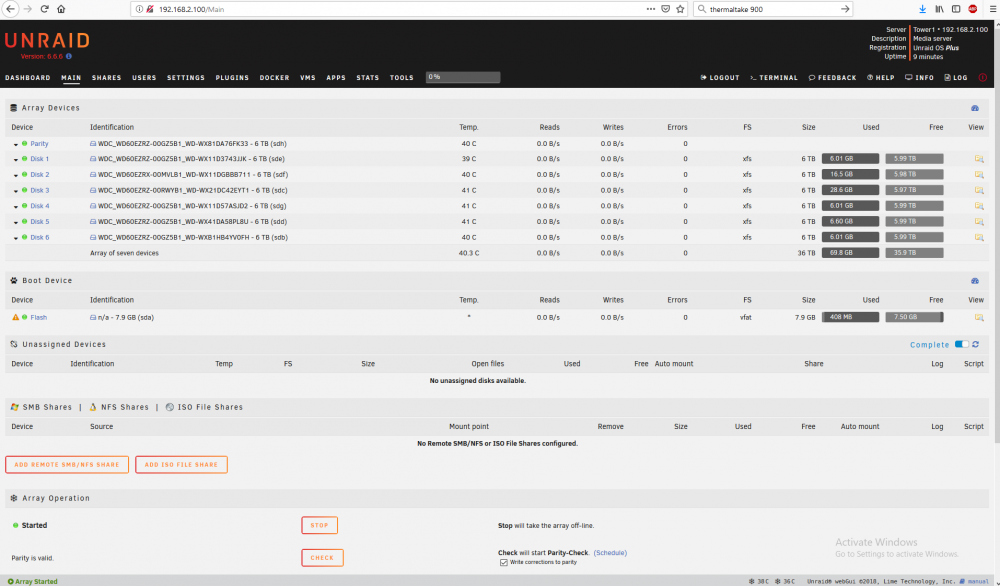Viewport: 1000px width, 586px height.
Task: Click Logout in the header
Action: coord(720,78)
